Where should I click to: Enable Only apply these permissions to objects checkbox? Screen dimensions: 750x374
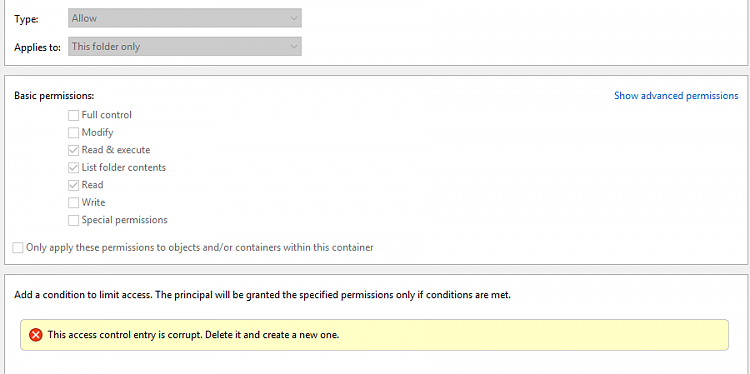(18, 248)
